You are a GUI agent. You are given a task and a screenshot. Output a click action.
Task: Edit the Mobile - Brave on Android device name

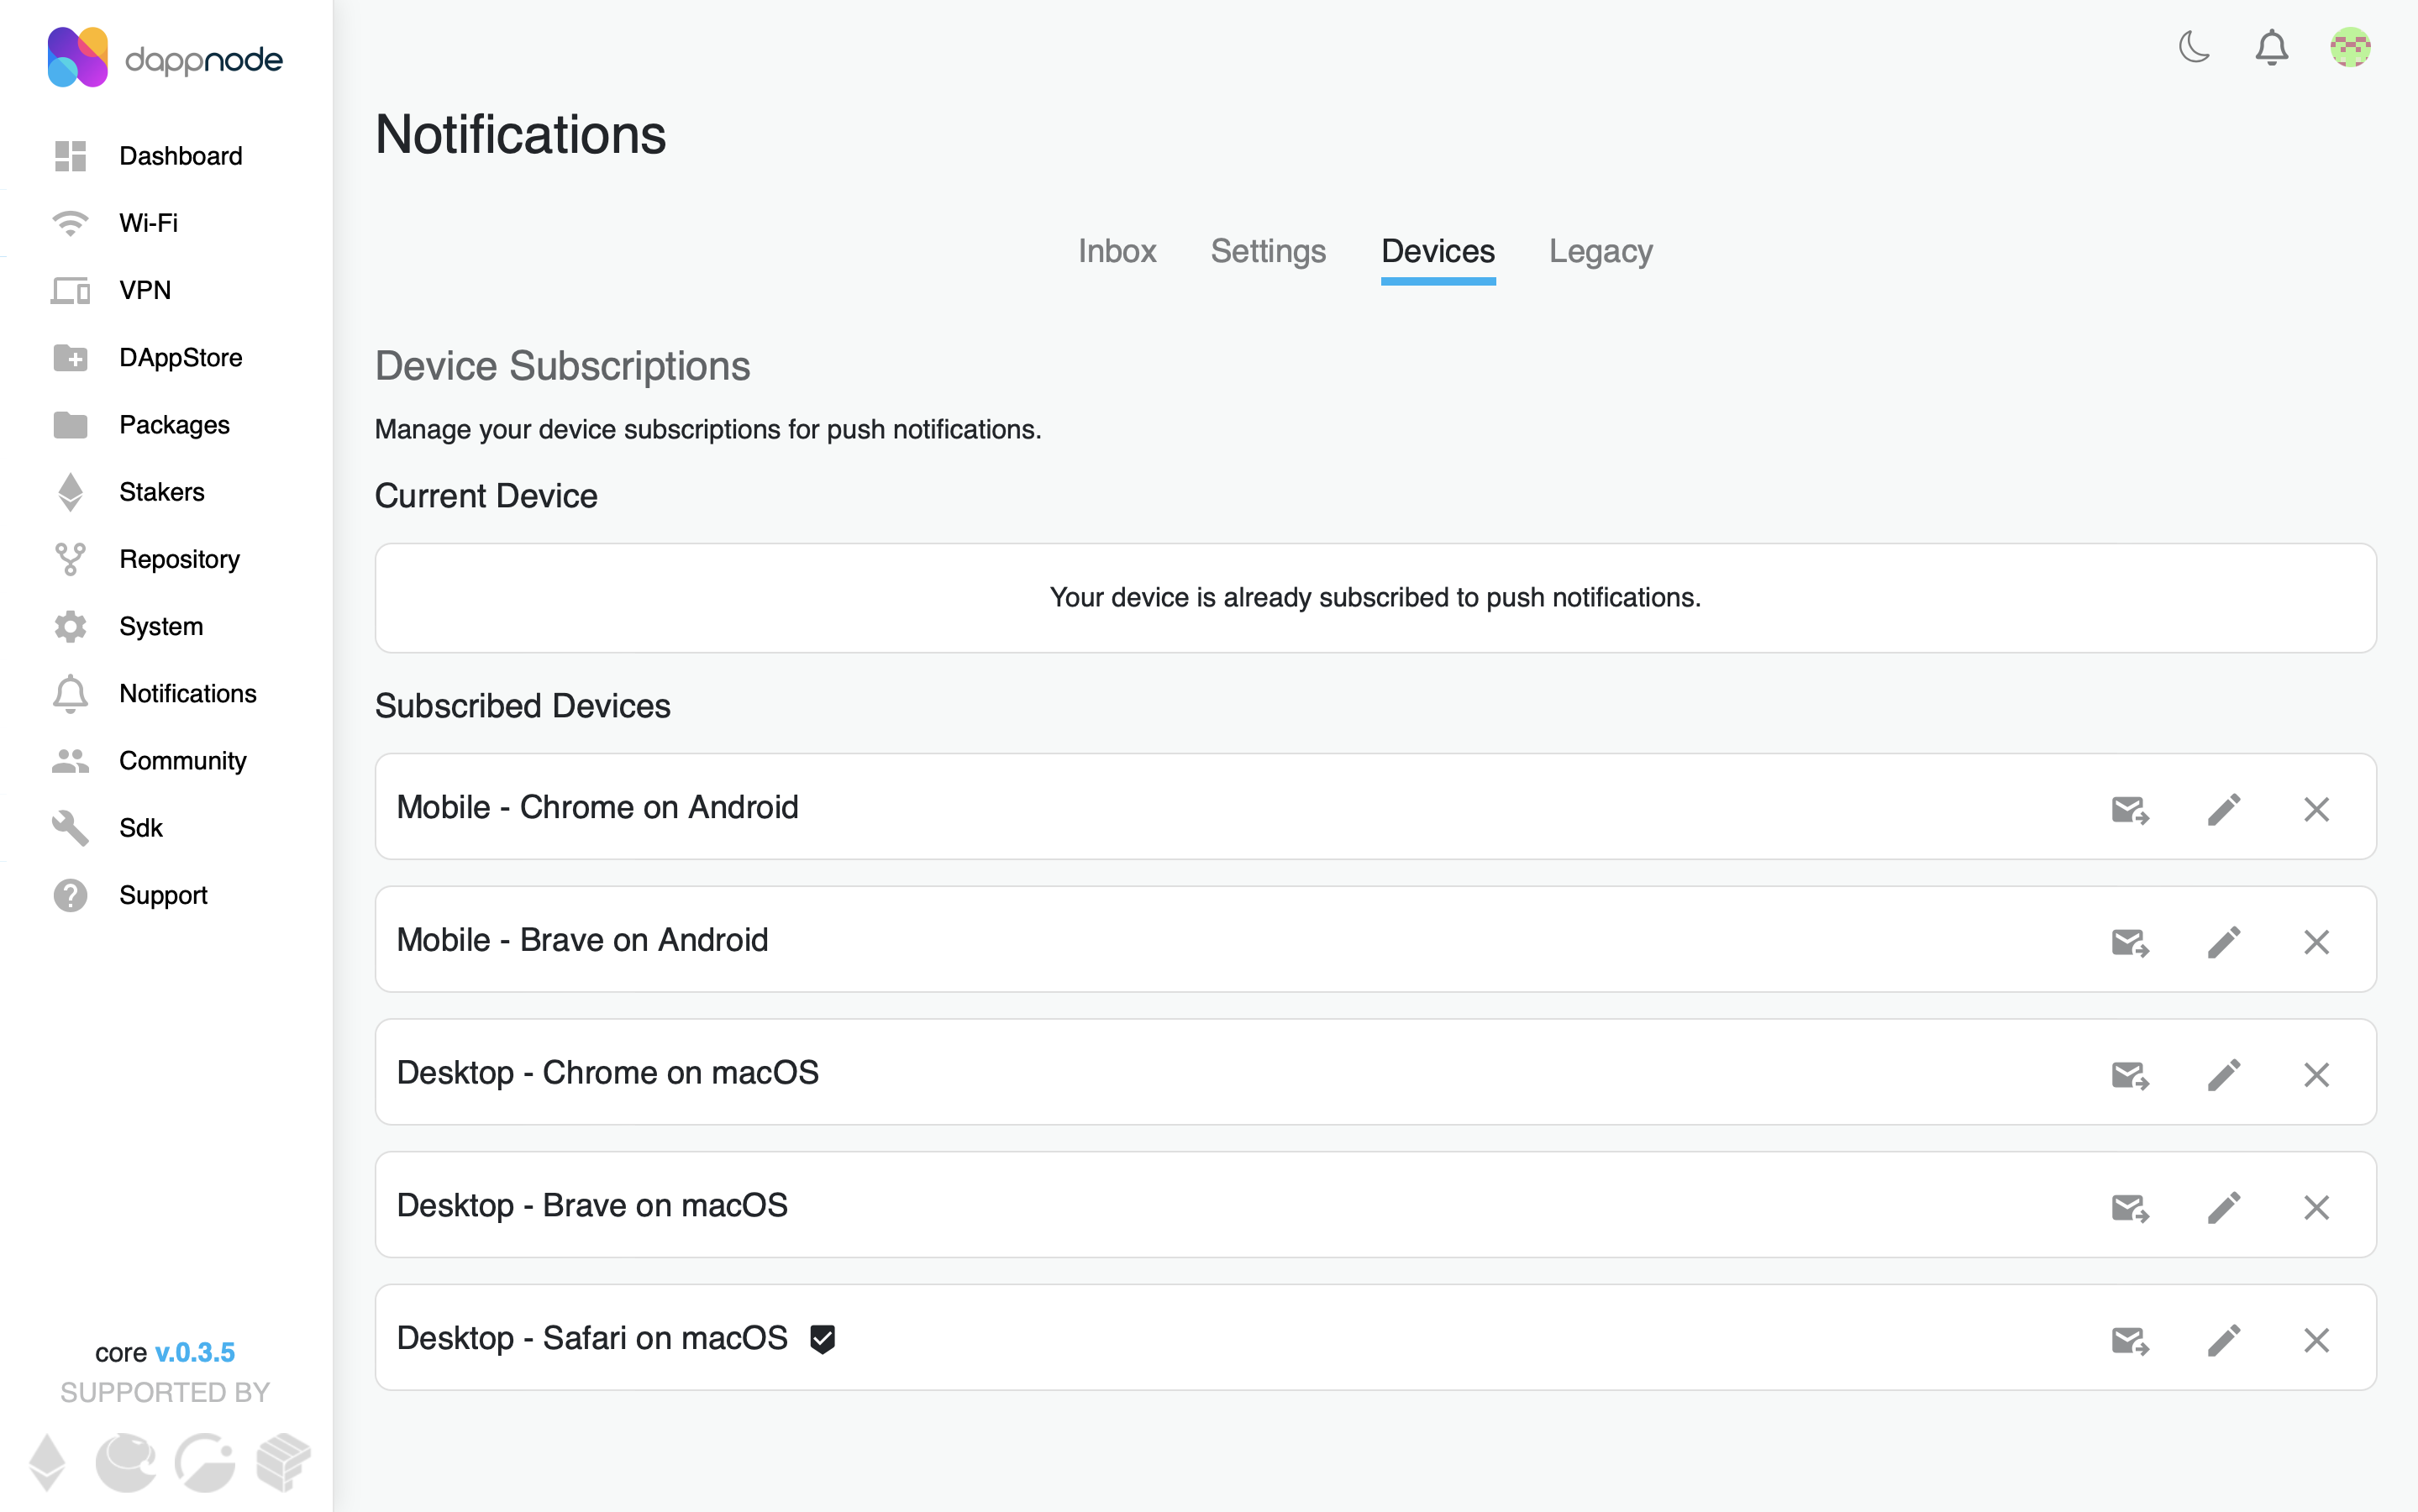pyautogui.click(x=2224, y=940)
